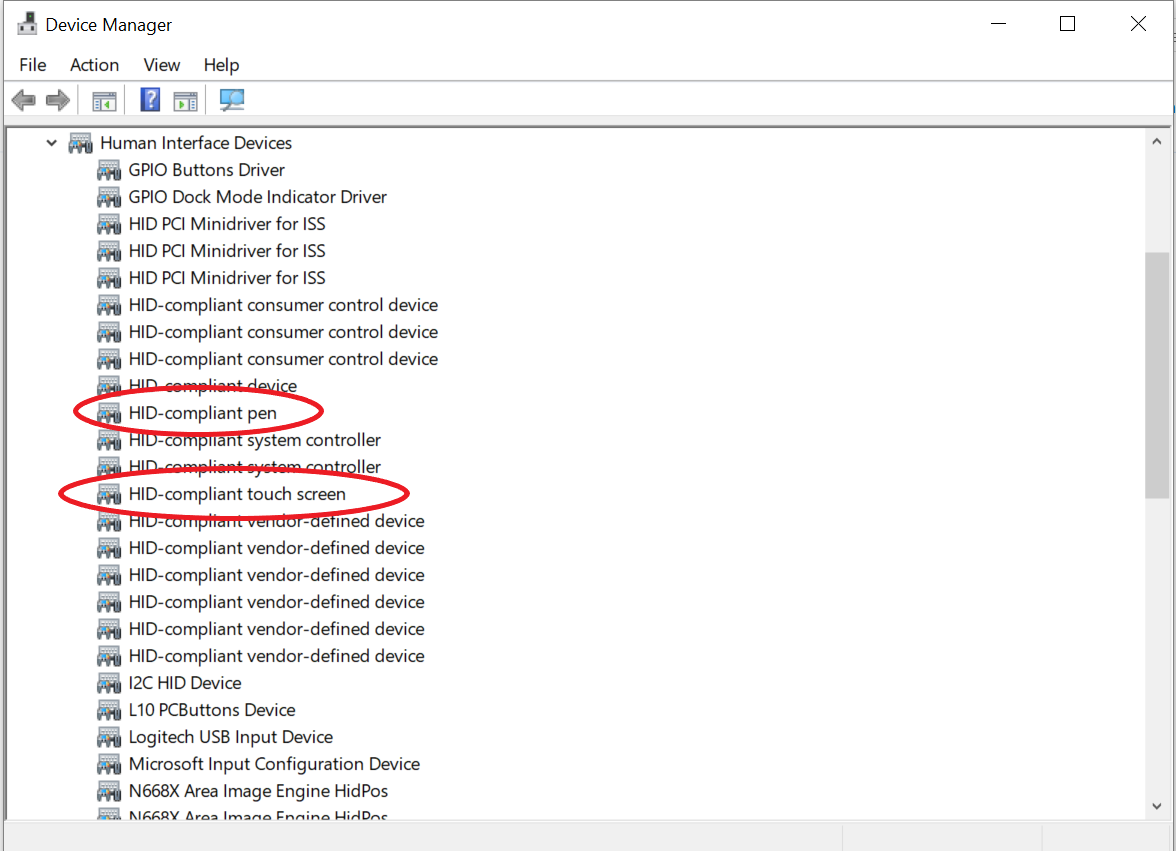Click the Device Manager icon in the title bar
Screen dimensions: 1176x851
coord(27,22)
